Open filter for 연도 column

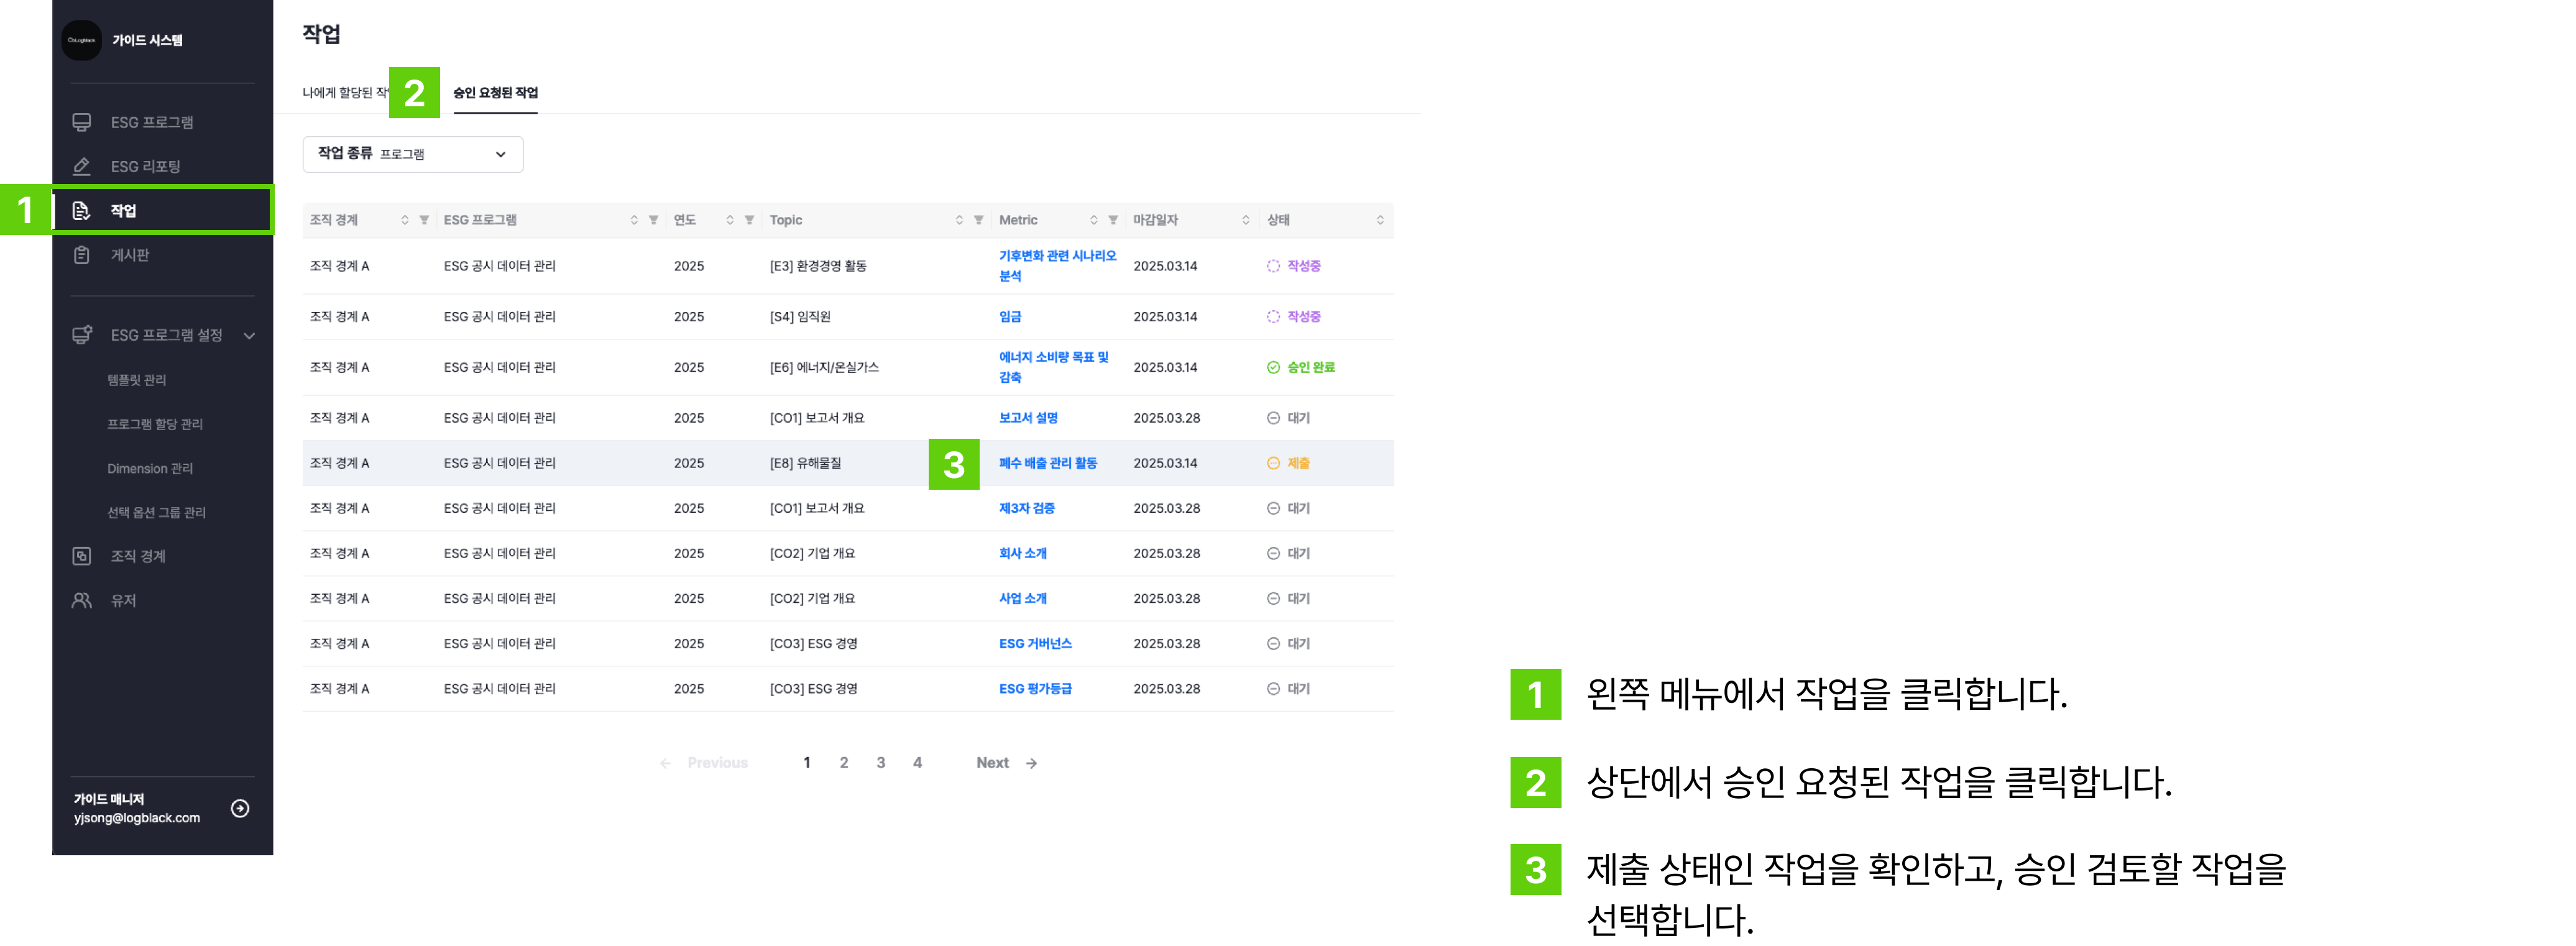click(749, 220)
